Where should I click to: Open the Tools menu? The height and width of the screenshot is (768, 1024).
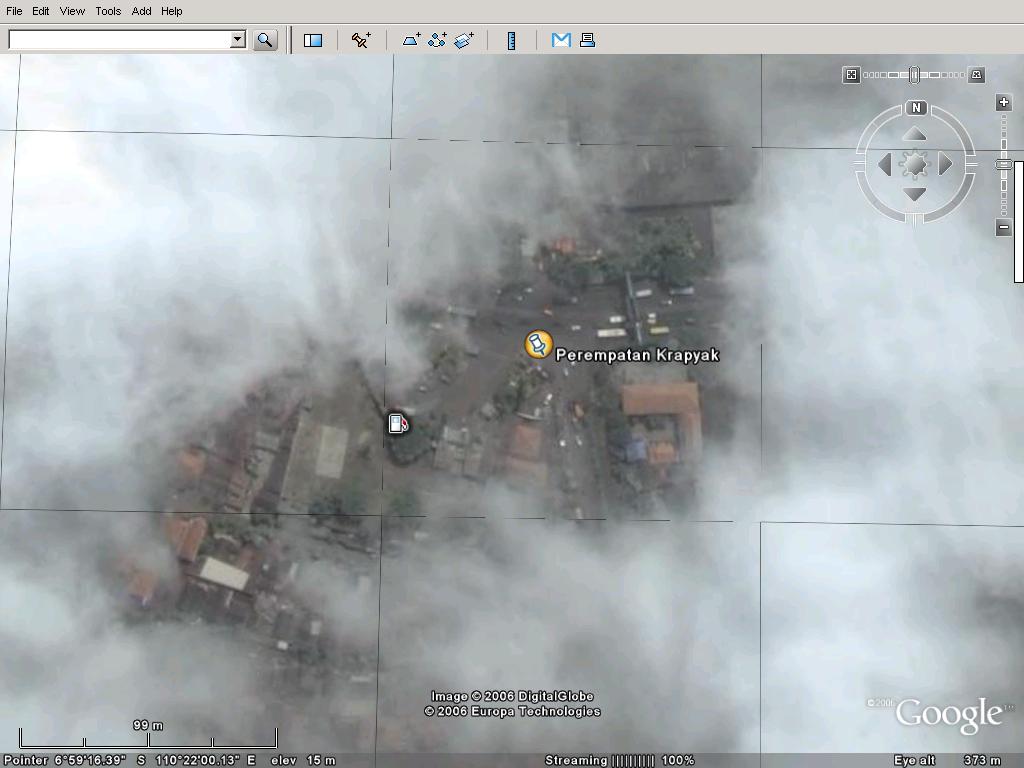pyautogui.click(x=108, y=11)
